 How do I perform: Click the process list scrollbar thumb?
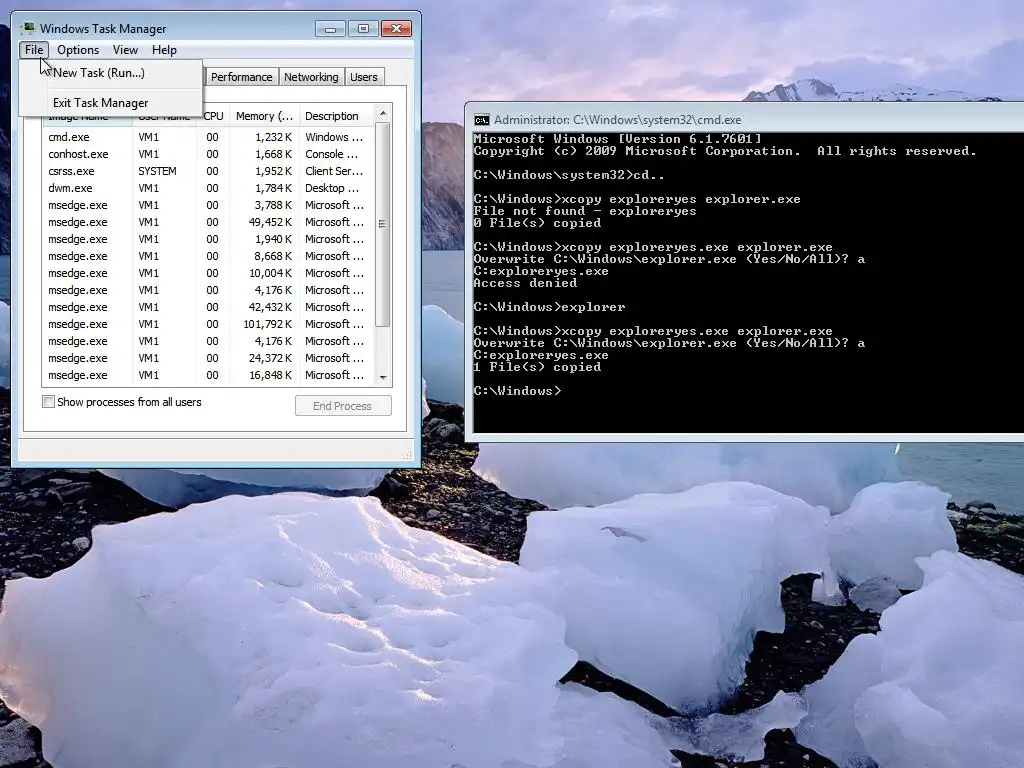(383, 225)
